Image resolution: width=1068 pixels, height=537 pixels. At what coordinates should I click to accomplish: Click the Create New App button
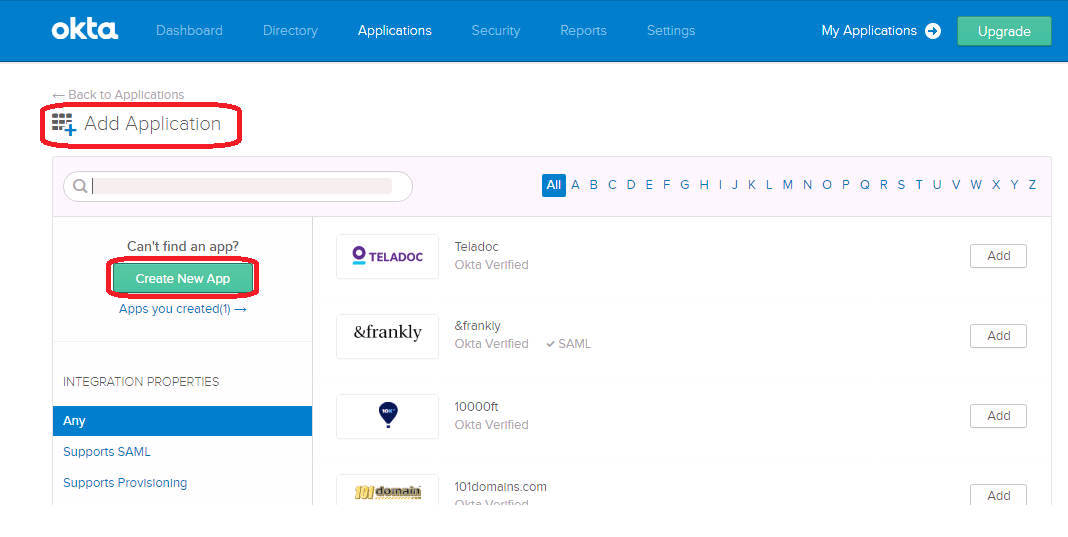[x=183, y=279]
